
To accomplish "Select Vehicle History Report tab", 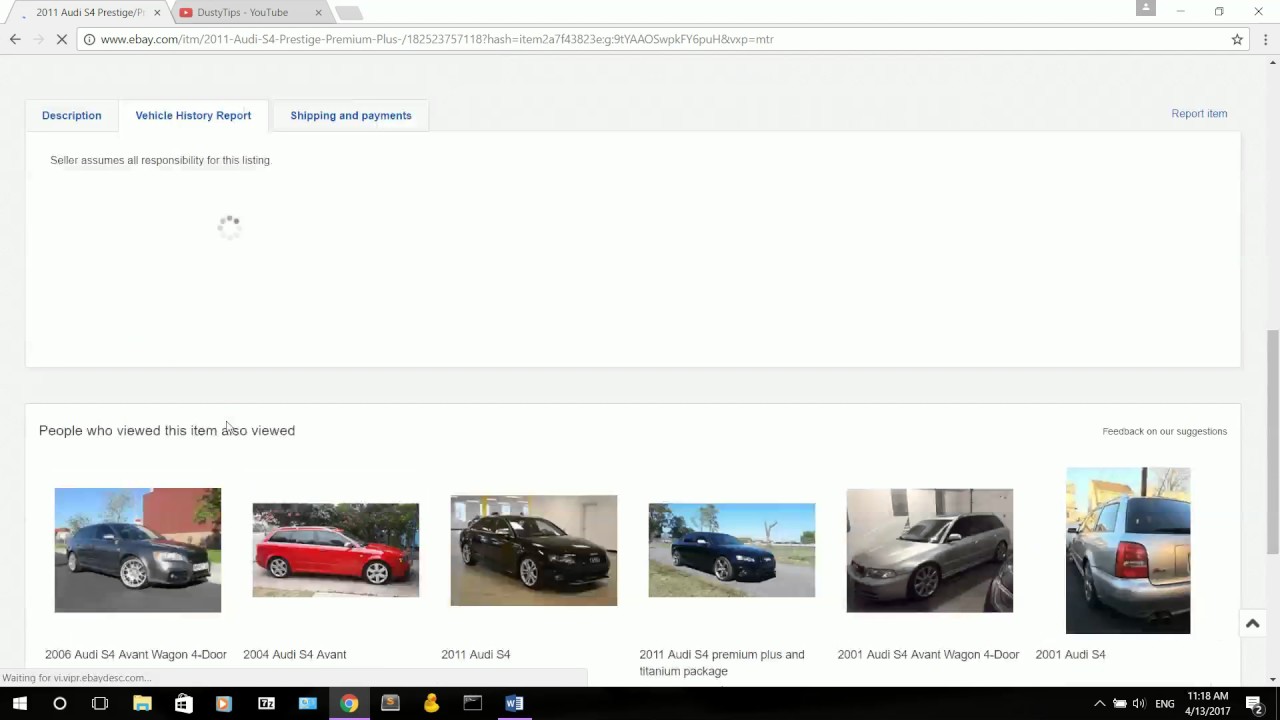I will pyautogui.click(x=193, y=115).
